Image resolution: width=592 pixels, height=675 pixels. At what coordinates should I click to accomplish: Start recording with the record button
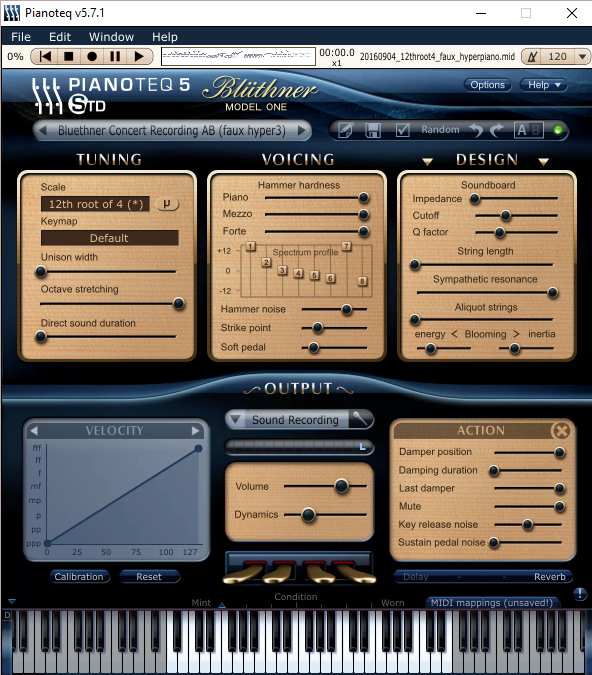pyautogui.click(x=92, y=56)
